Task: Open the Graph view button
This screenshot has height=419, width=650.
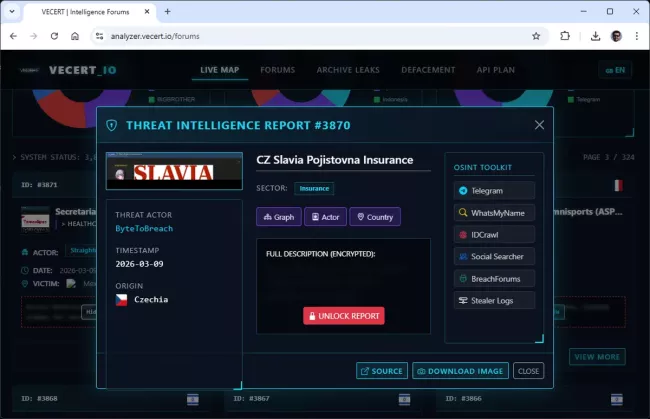Action: [x=278, y=216]
